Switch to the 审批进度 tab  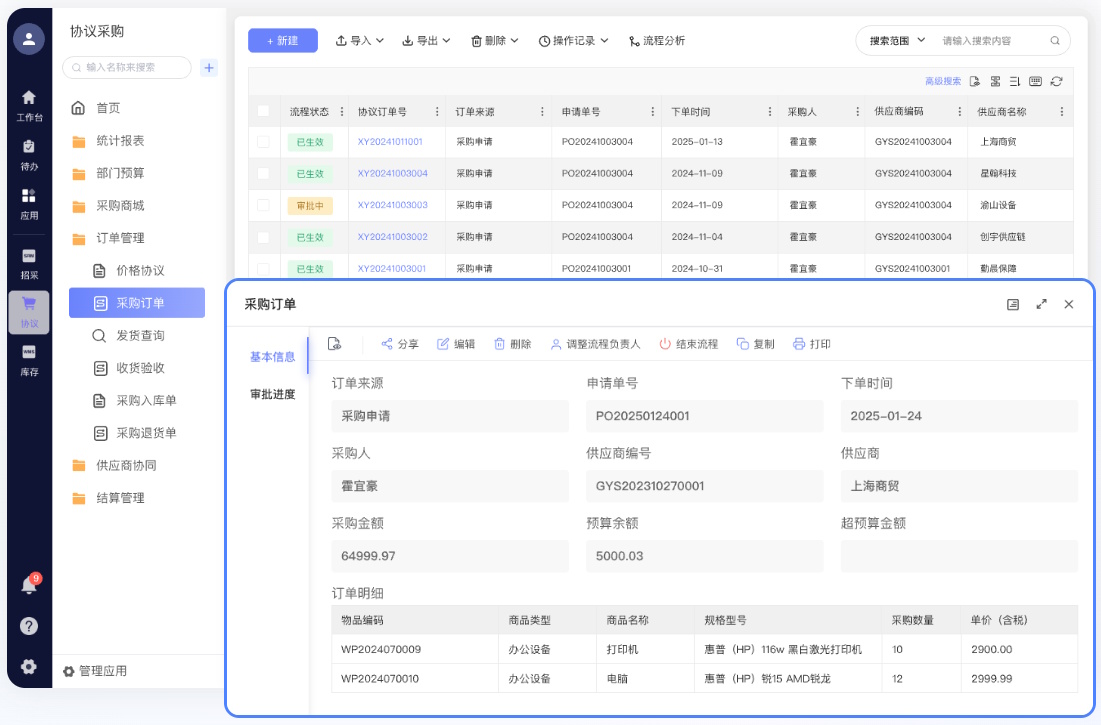tap(272, 394)
